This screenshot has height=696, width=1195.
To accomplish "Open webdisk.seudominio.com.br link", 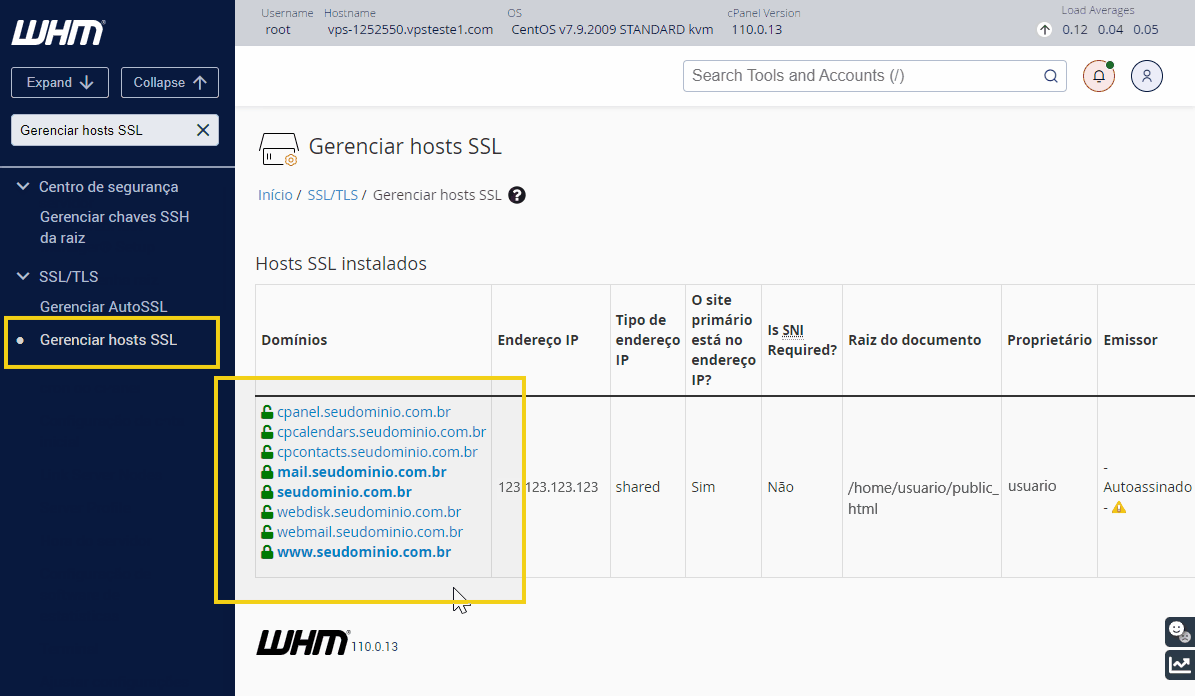I will click(369, 512).
